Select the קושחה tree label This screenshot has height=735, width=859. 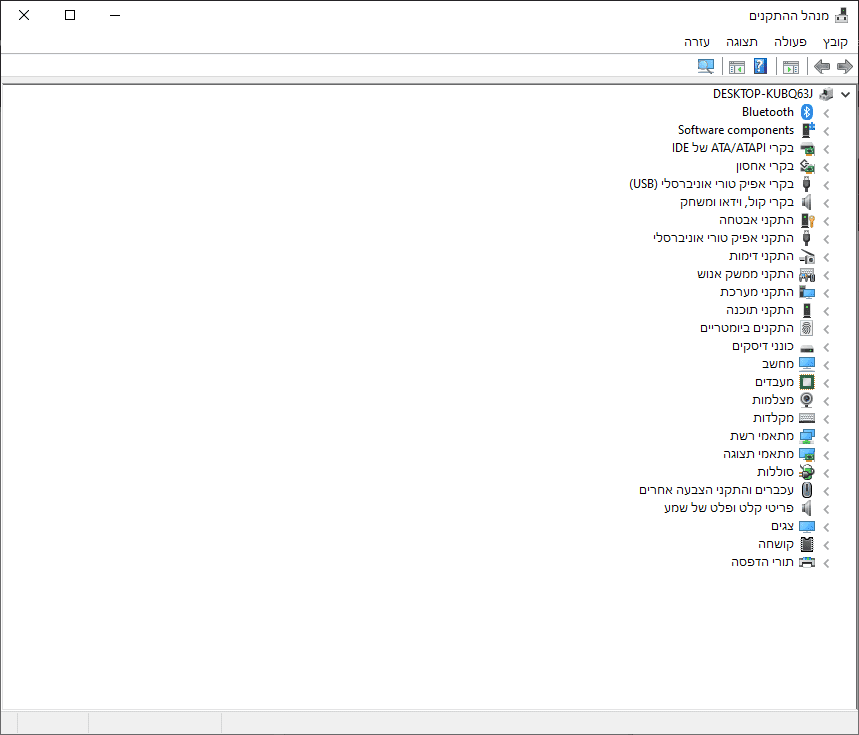pyautogui.click(x=776, y=544)
